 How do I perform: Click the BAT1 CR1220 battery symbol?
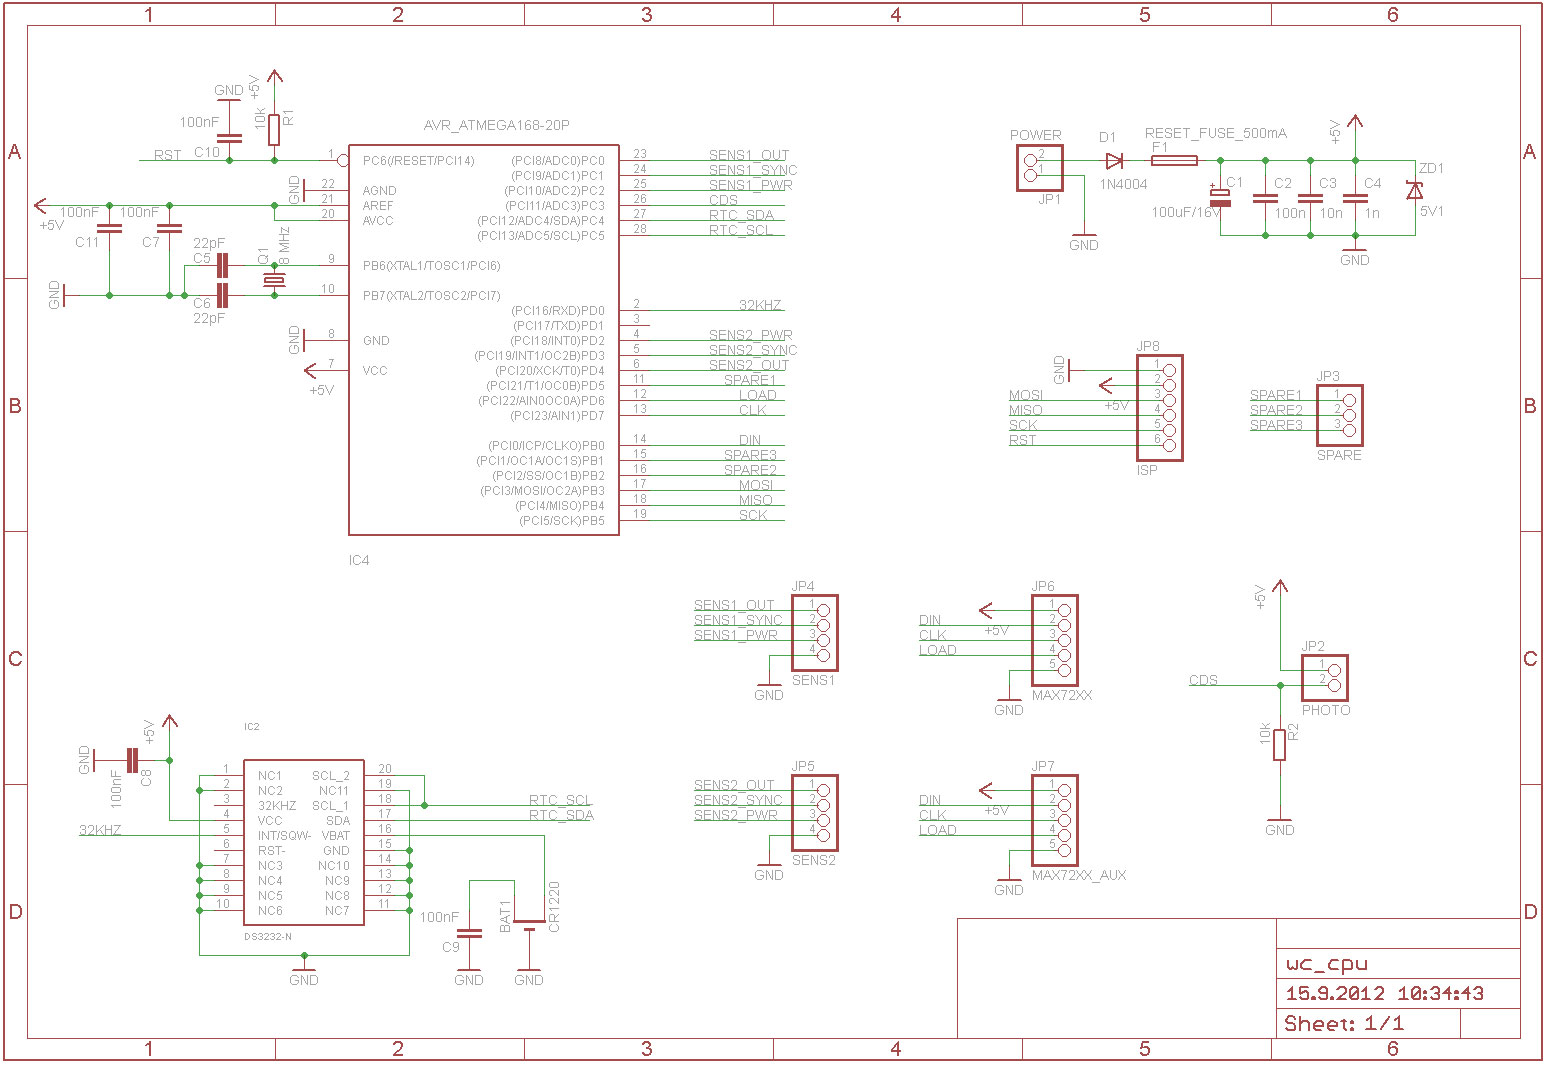528,924
